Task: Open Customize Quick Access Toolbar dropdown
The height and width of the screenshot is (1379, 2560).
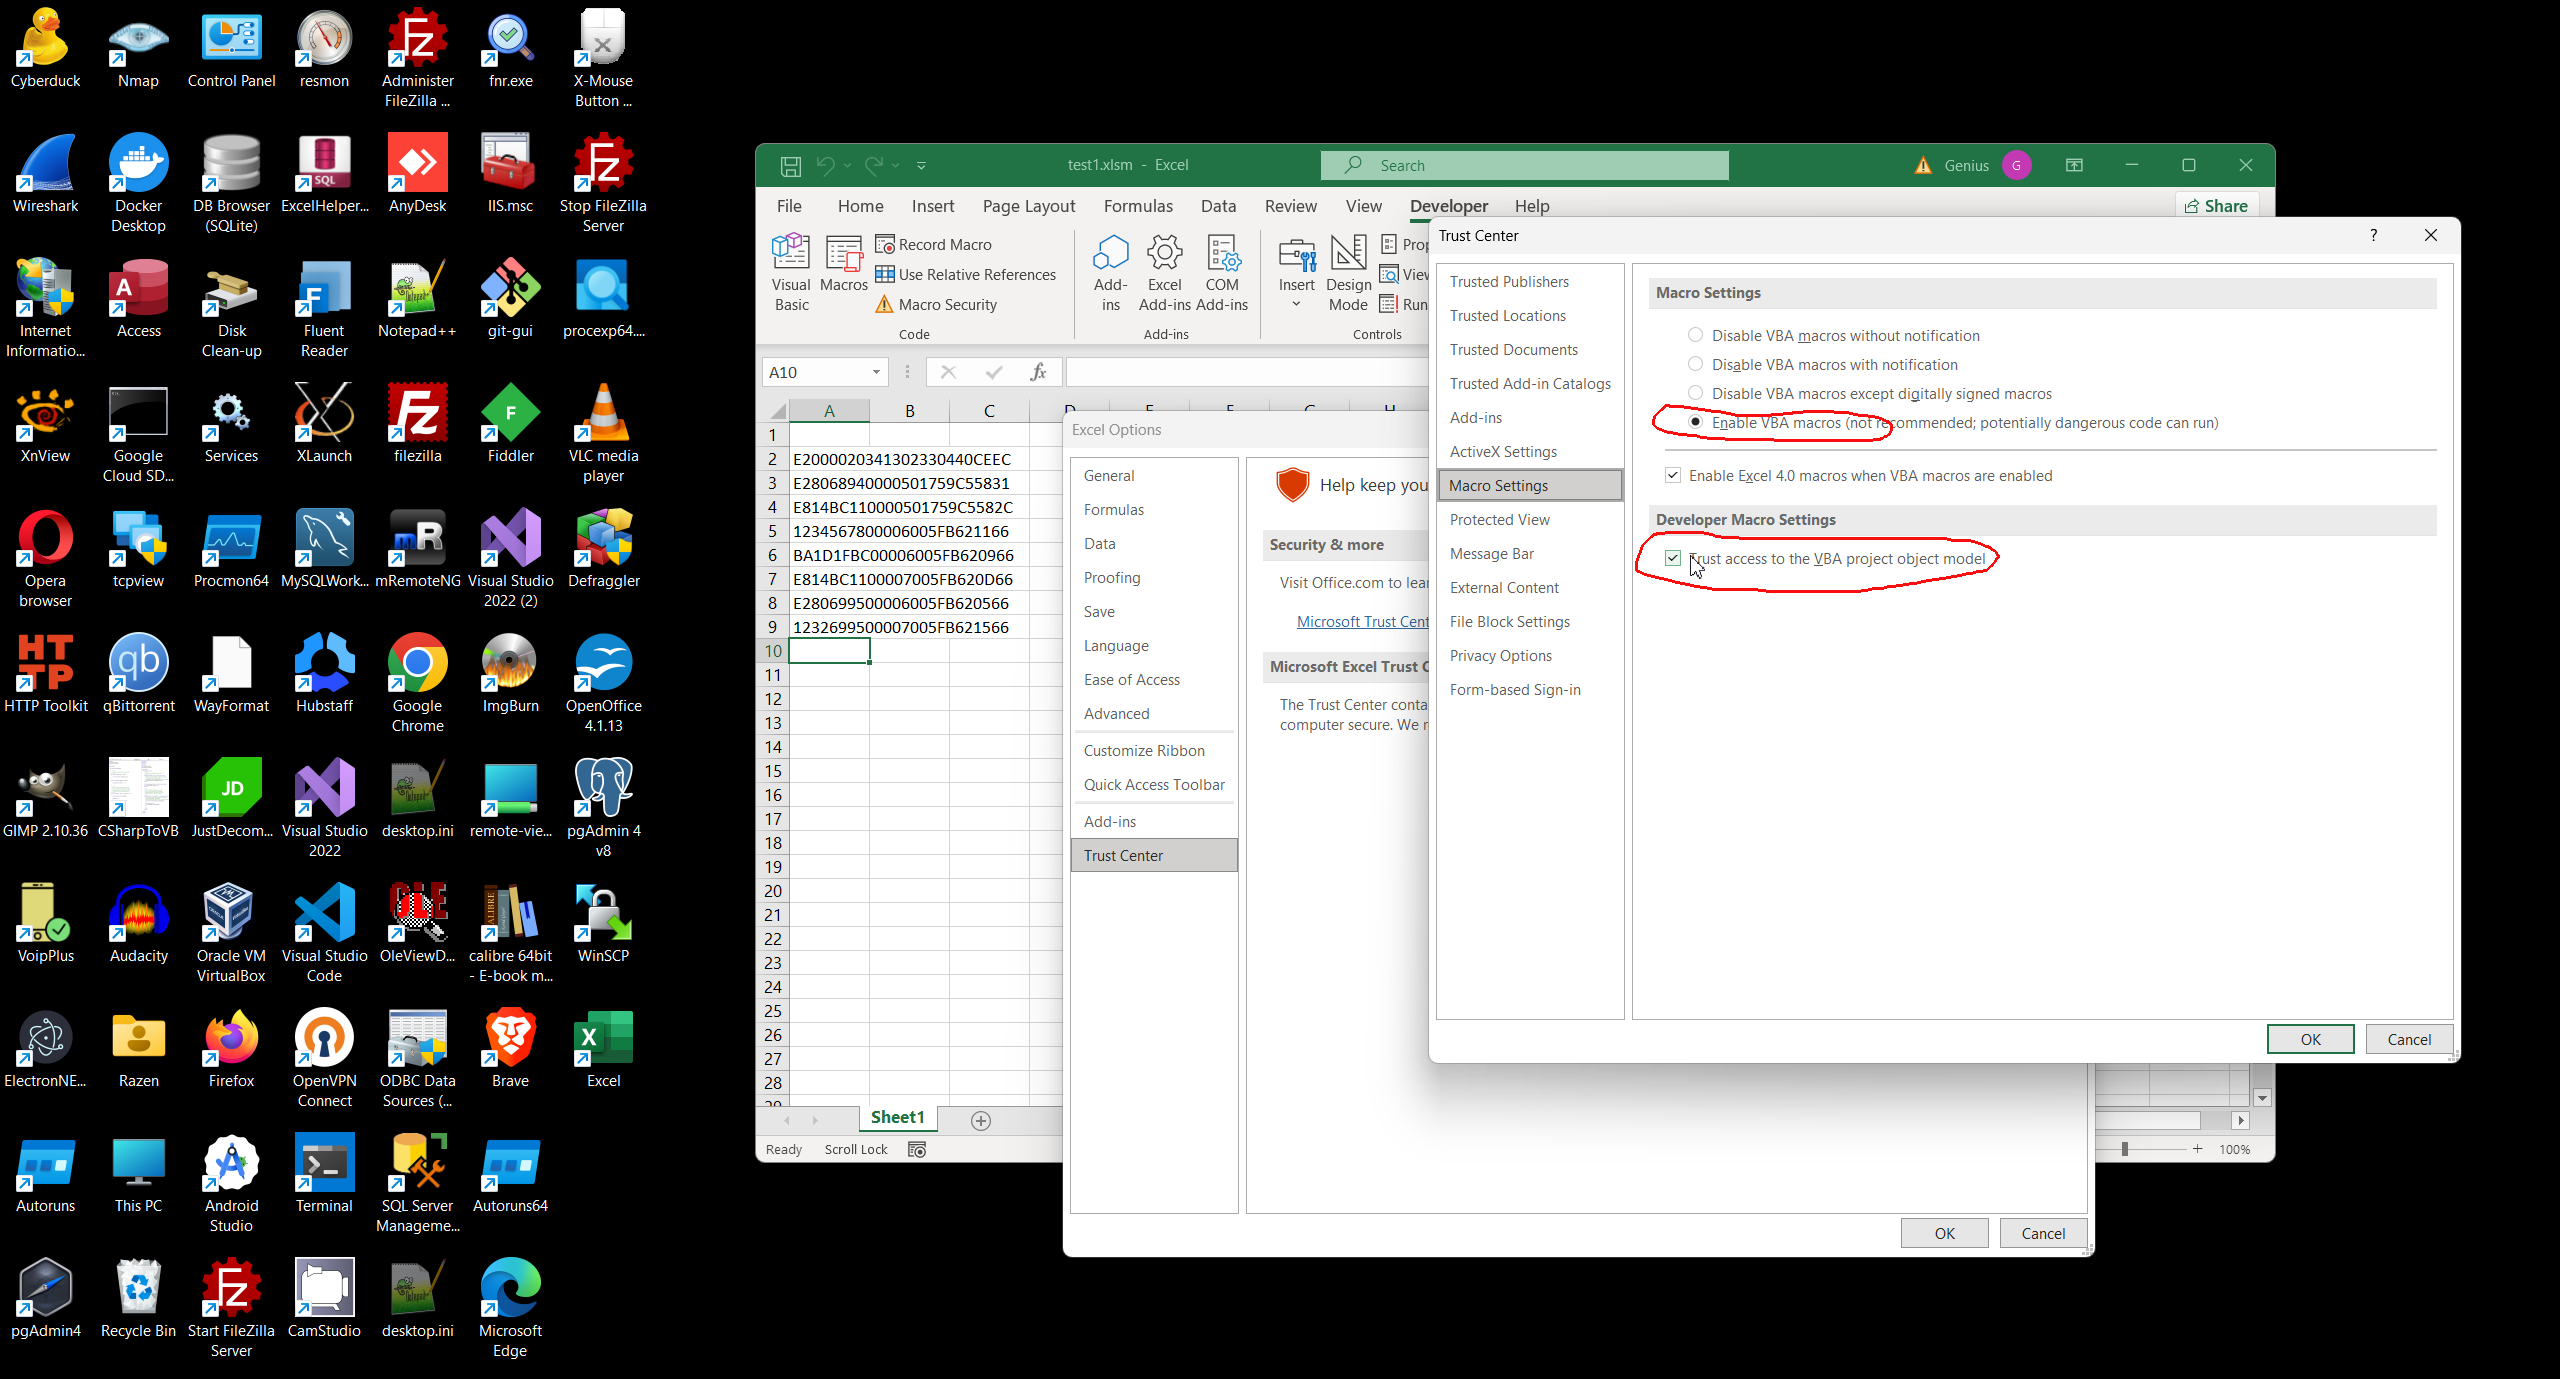Action: (x=921, y=166)
